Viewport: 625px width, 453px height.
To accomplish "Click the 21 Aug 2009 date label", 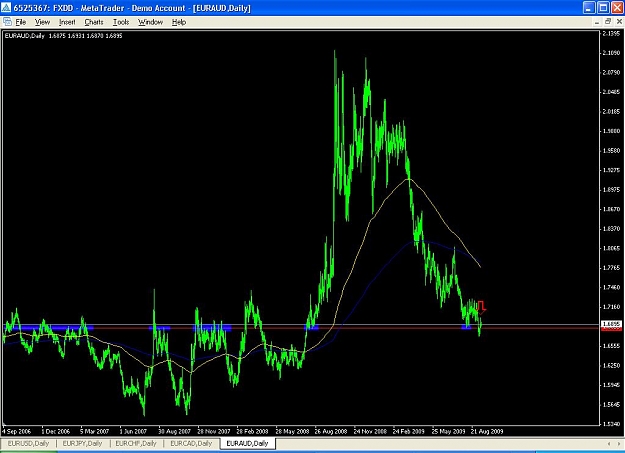I will pos(487,431).
